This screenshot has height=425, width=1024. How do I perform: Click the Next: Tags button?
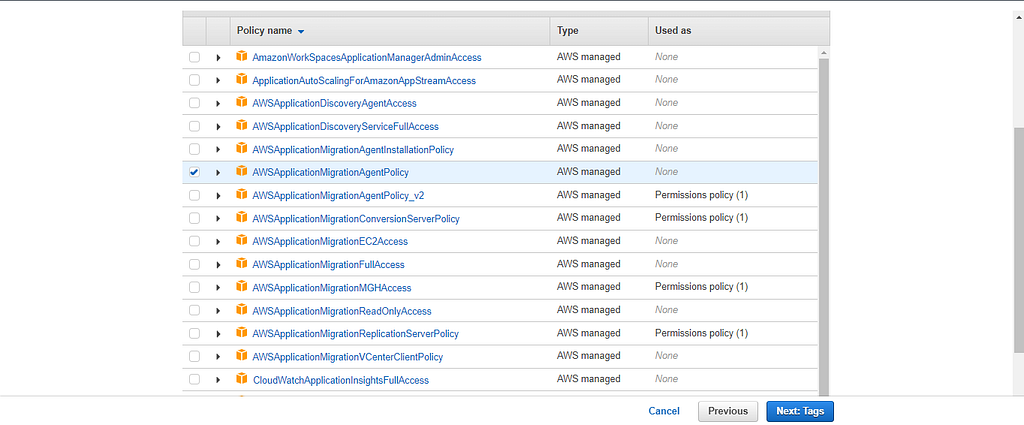pos(800,411)
